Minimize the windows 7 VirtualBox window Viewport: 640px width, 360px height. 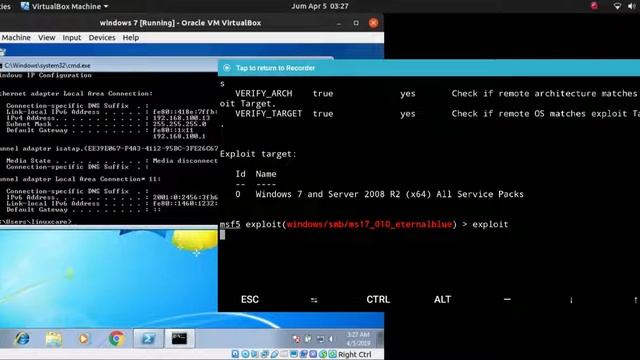click(x=339, y=23)
